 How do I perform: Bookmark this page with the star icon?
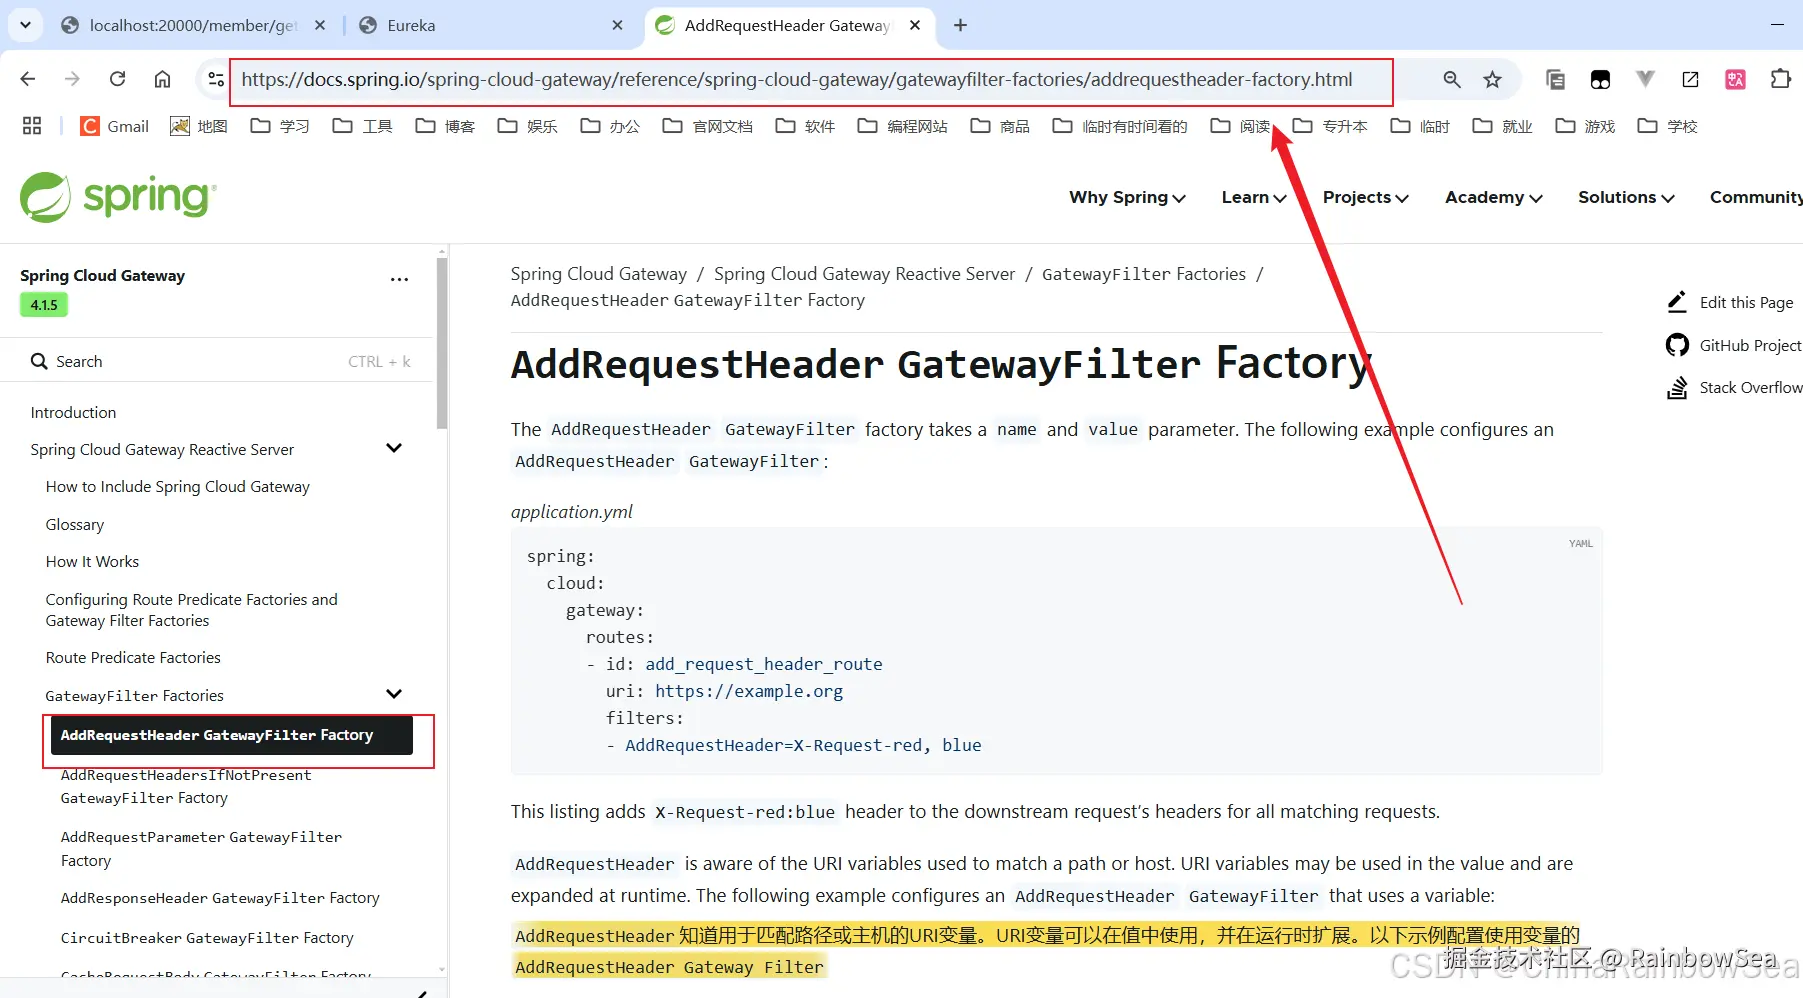[1492, 79]
